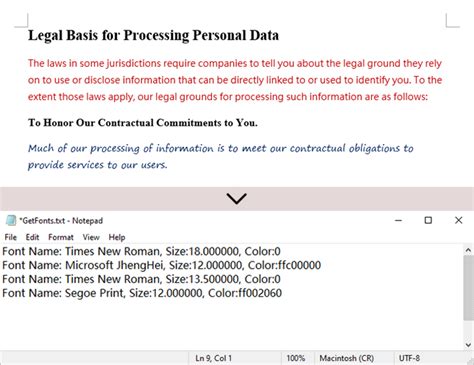
Task: Click the down chevron arrow between panels
Action: 236,199
